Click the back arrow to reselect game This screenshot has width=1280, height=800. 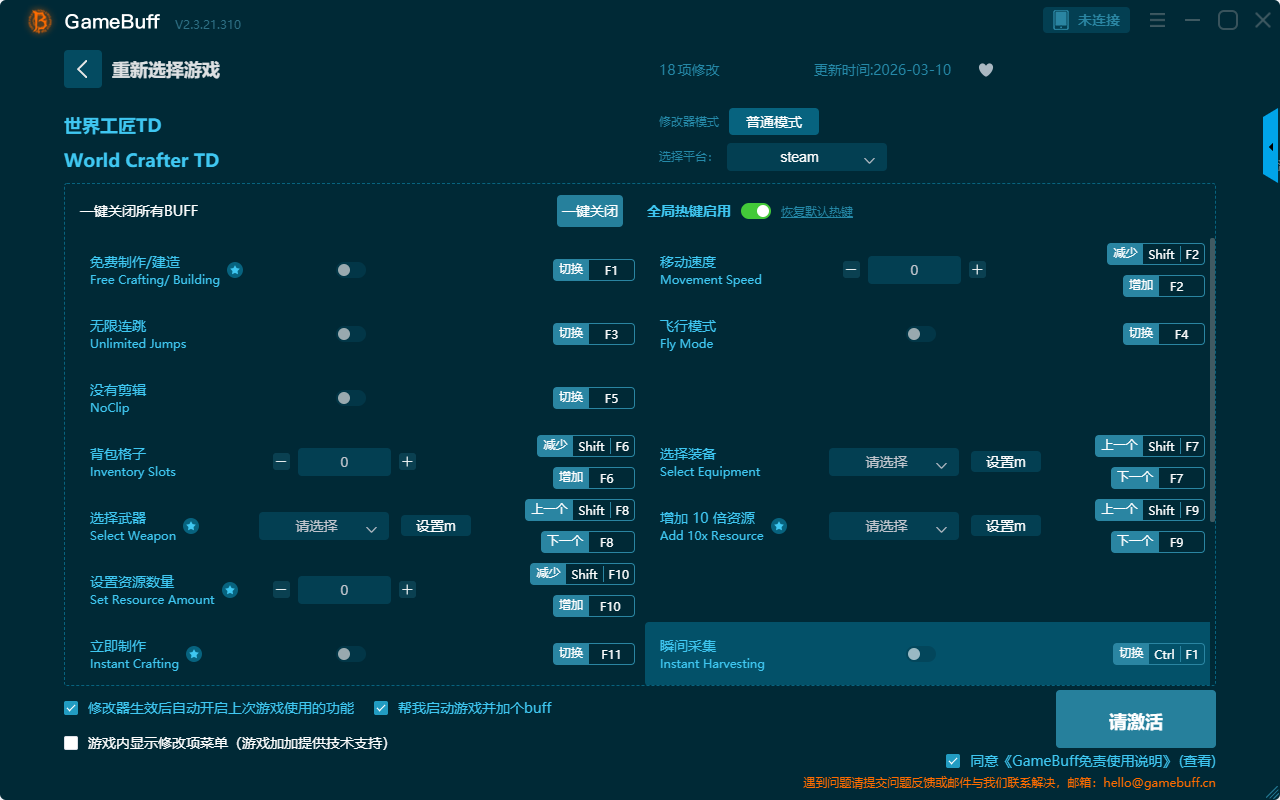82,69
